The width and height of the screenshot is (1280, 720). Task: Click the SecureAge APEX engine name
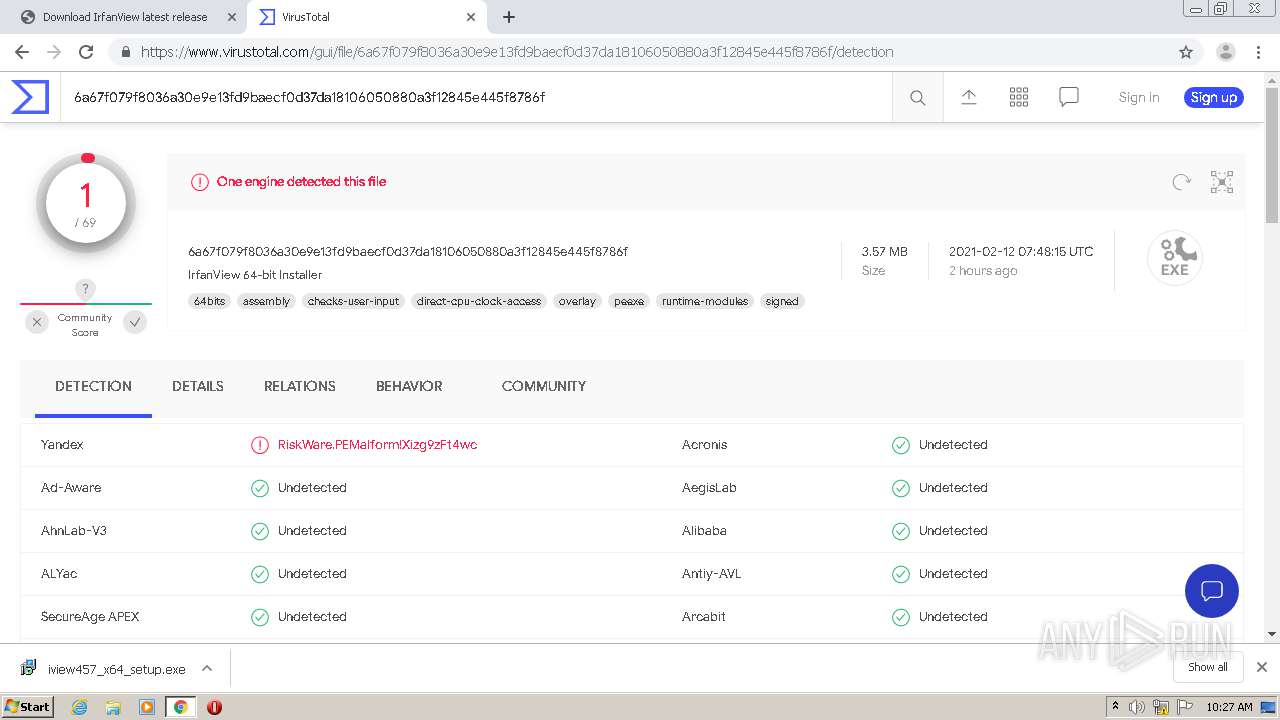(x=90, y=617)
